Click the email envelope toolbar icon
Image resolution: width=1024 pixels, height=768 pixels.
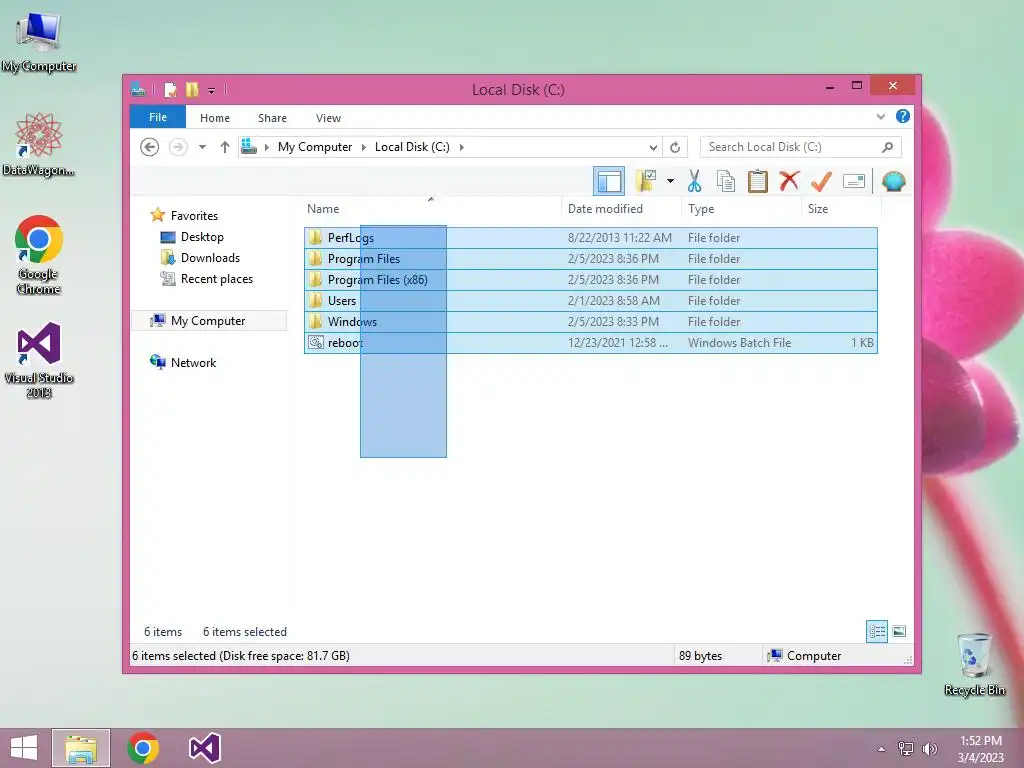coord(854,181)
